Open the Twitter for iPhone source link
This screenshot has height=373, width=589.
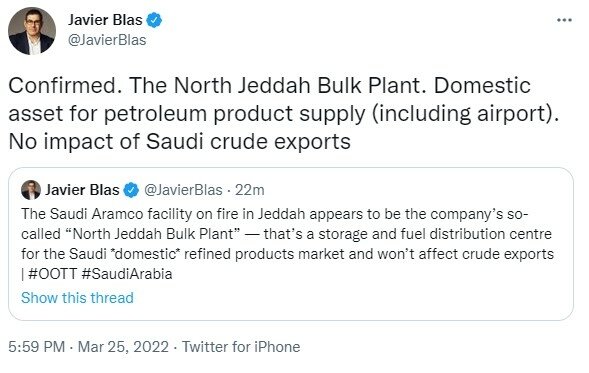[x=241, y=347]
